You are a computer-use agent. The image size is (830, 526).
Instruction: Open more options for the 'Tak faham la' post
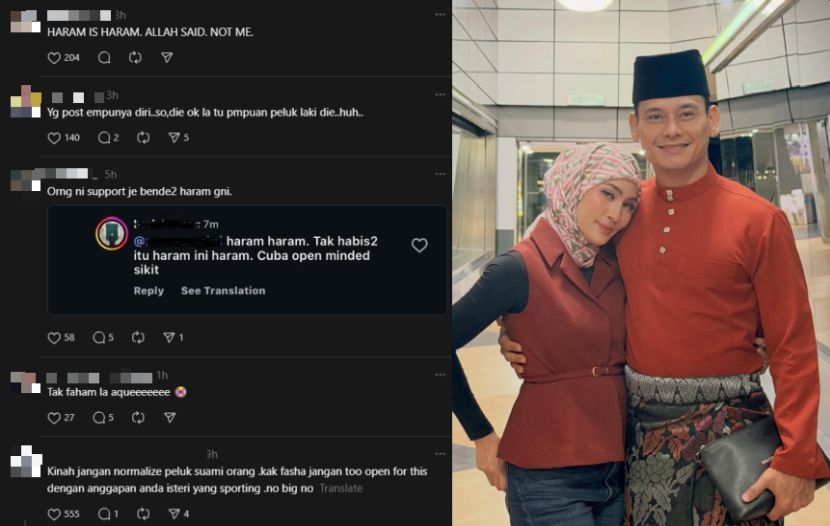coord(440,375)
